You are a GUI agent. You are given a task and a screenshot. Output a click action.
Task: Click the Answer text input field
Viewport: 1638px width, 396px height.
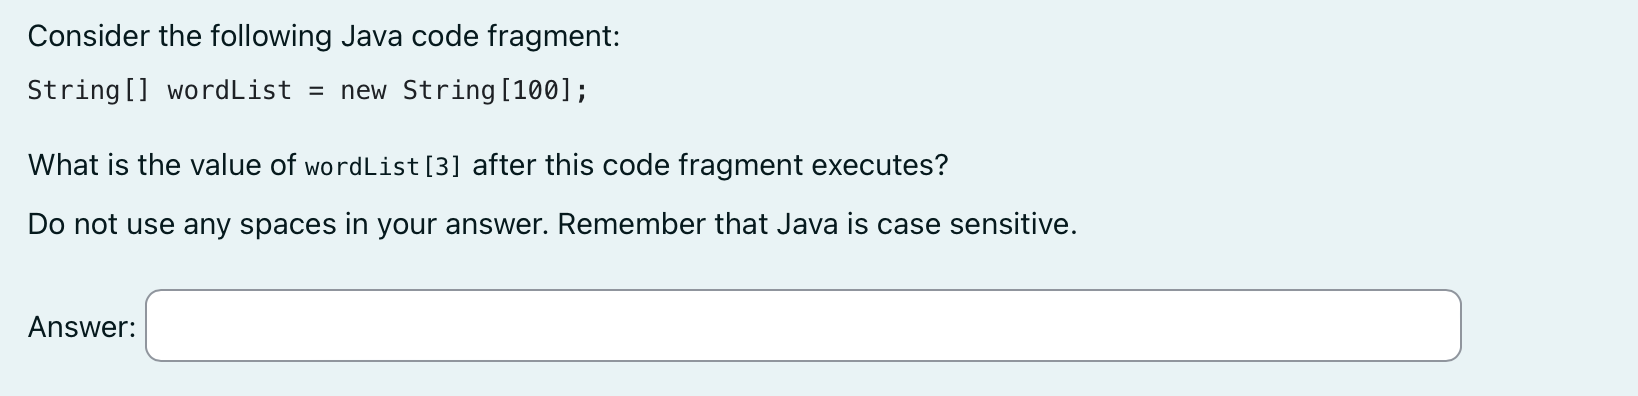pyautogui.click(x=803, y=326)
